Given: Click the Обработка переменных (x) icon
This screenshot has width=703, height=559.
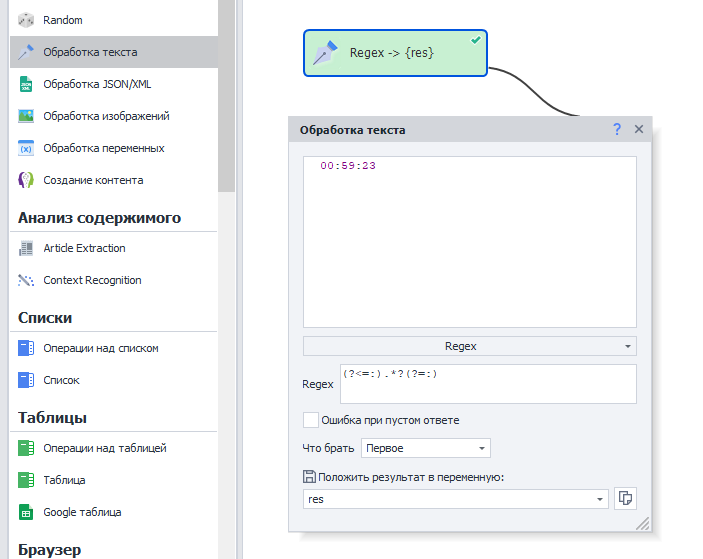Looking at the screenshot, I should [26, 148].
